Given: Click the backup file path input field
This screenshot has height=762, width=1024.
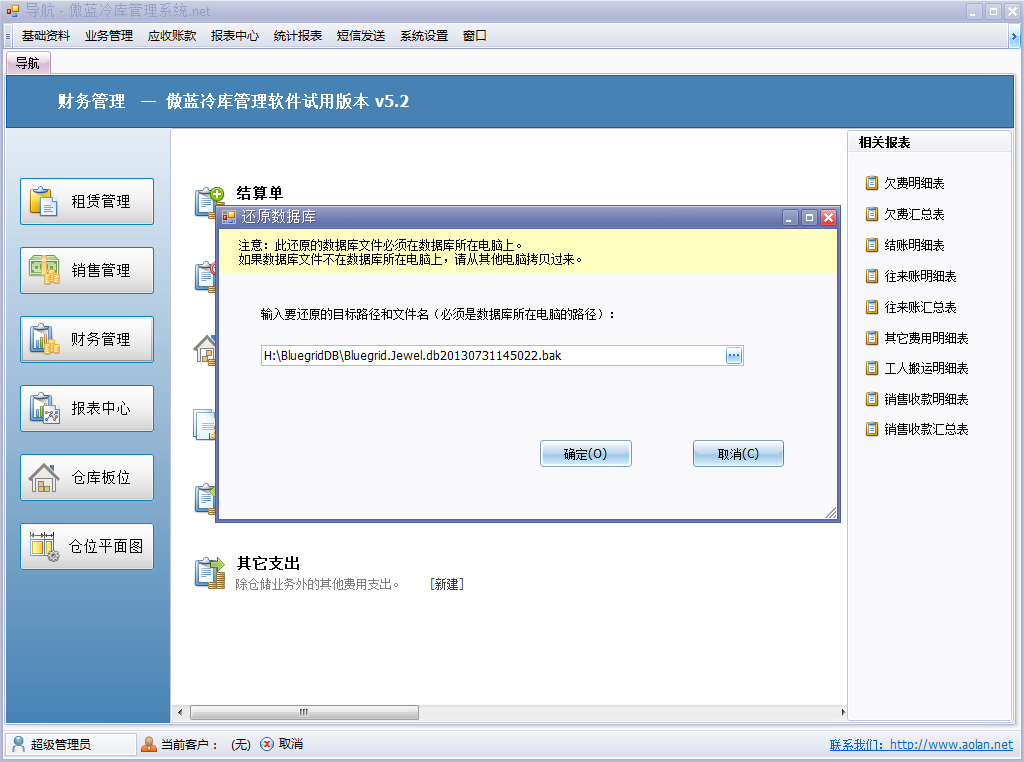Looking at the screenshot, I should coord(490,356).
